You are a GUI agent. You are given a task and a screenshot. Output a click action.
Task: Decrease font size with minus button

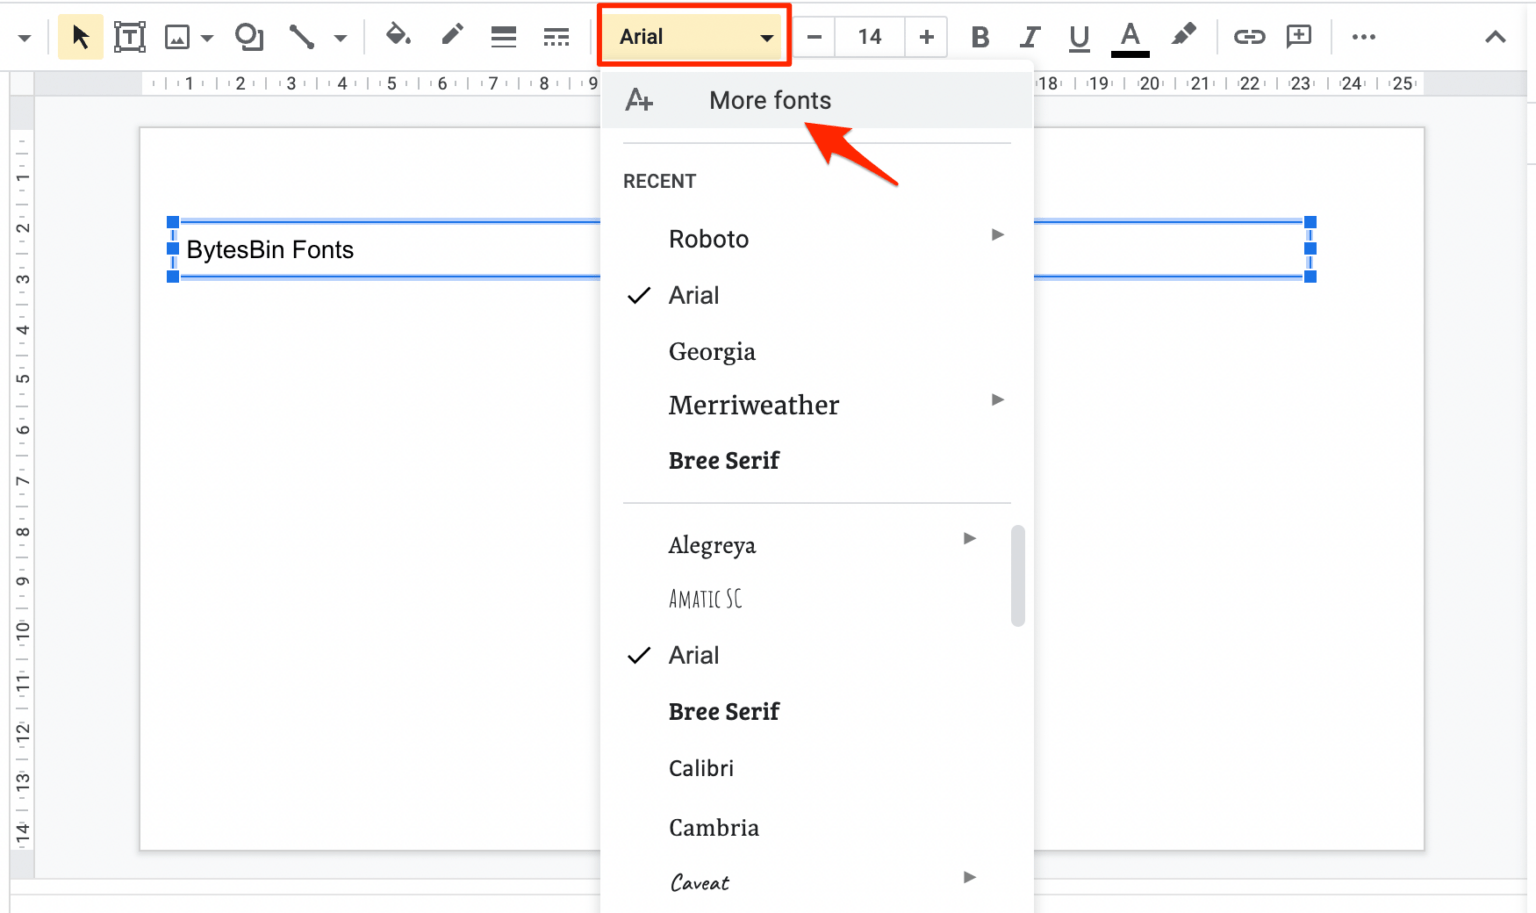[x=814, y=36]
